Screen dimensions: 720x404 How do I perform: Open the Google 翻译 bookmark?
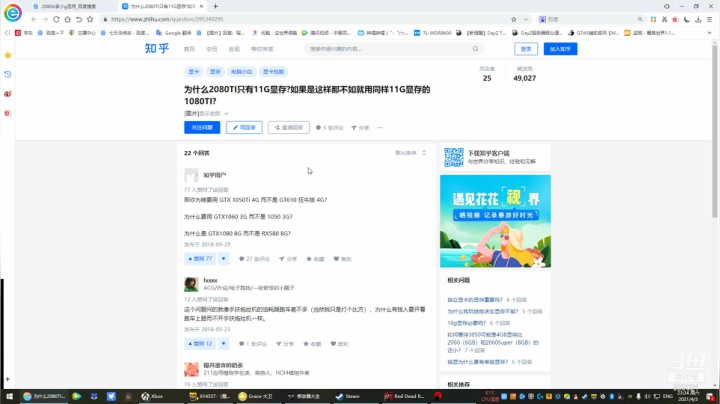point(174,33)
